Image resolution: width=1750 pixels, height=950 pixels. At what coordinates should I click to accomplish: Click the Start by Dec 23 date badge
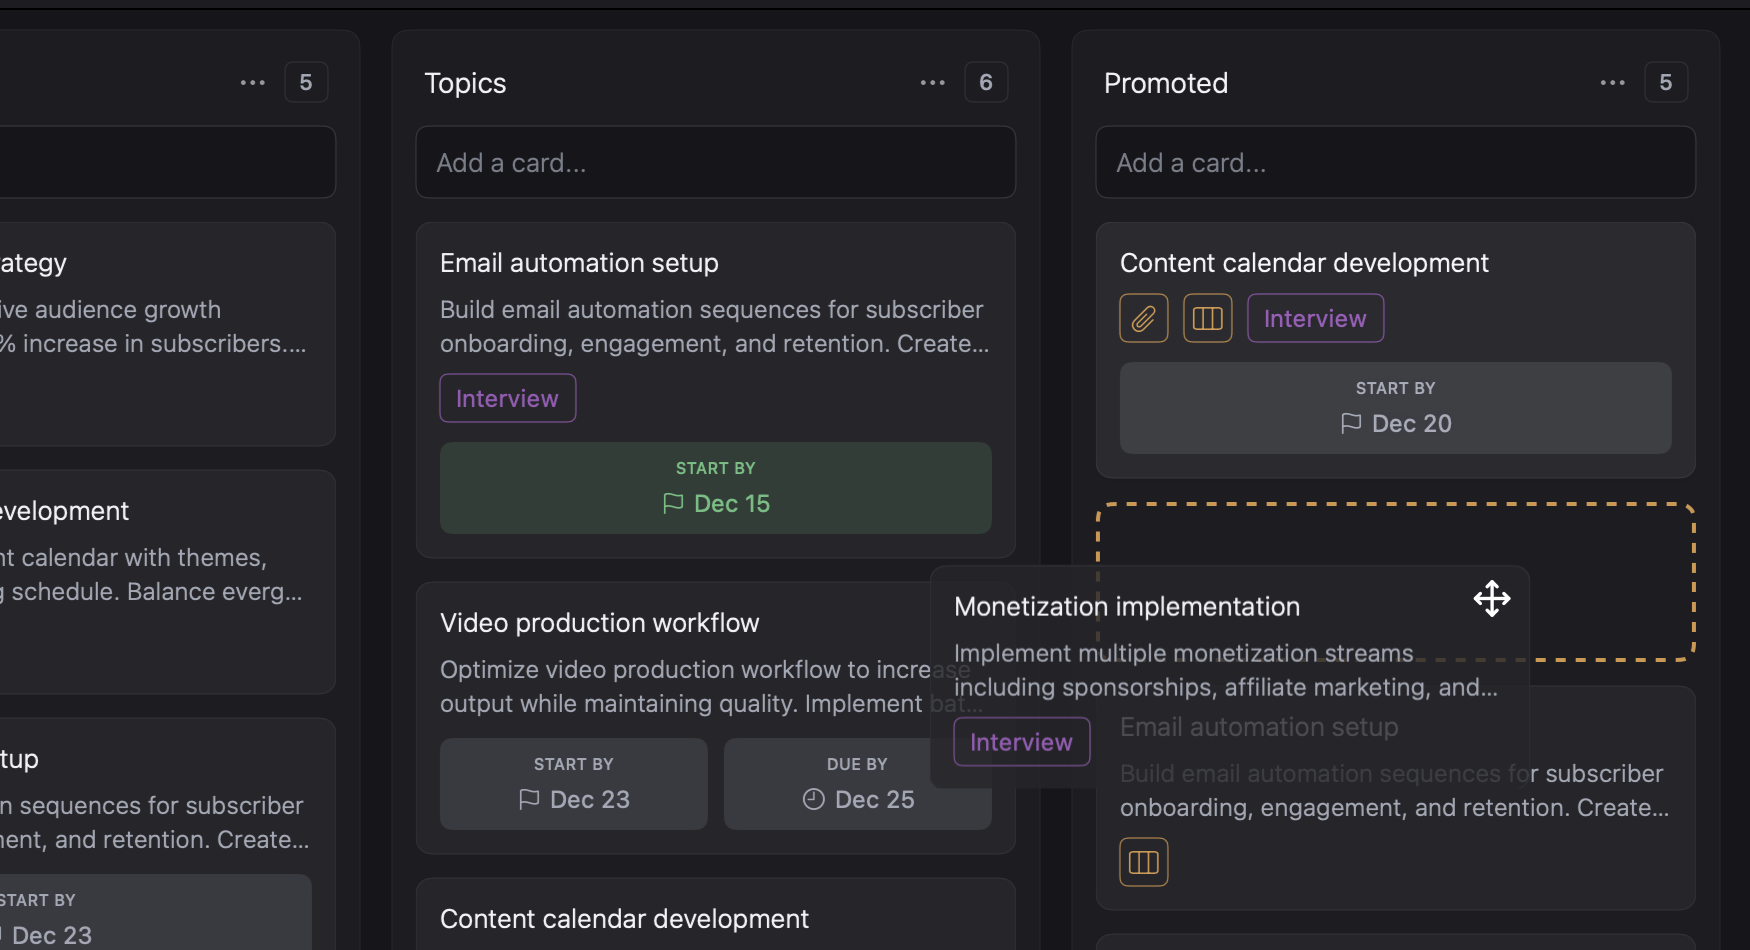[x=573, y=784]
